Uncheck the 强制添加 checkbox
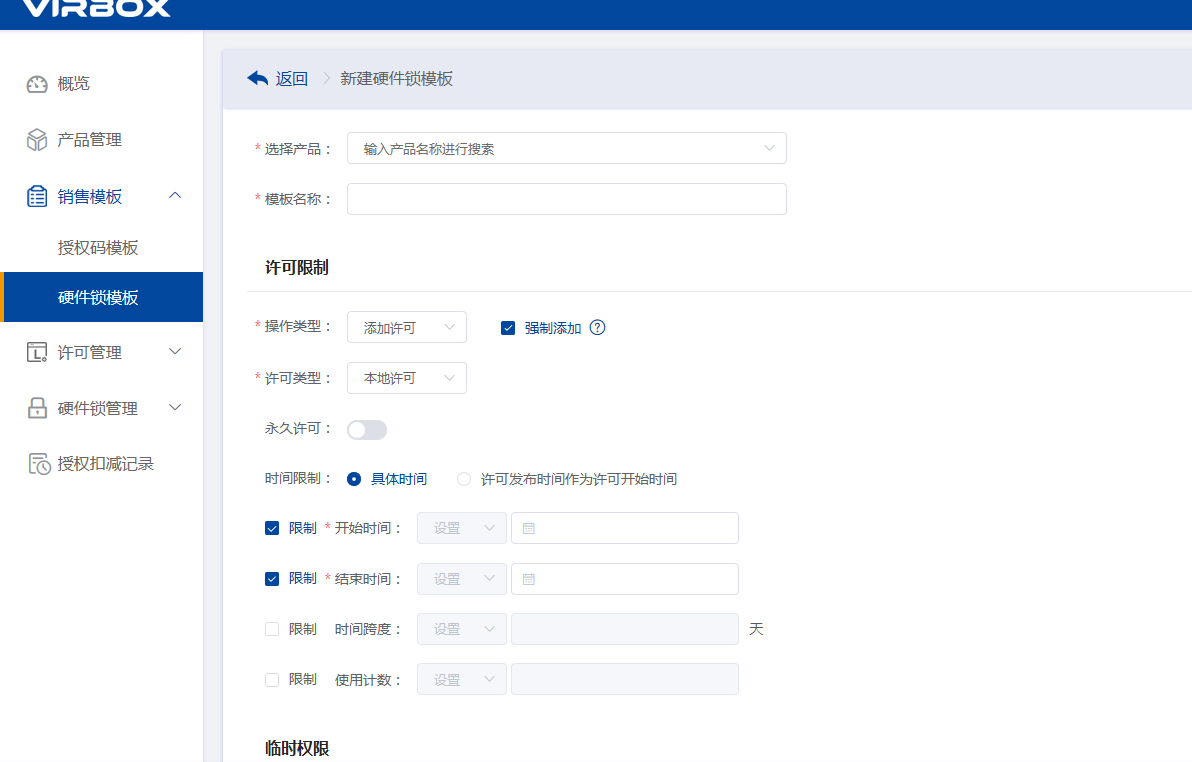Image resolution: width=1192 pixels, height=762 pixels. coord(508,328)
